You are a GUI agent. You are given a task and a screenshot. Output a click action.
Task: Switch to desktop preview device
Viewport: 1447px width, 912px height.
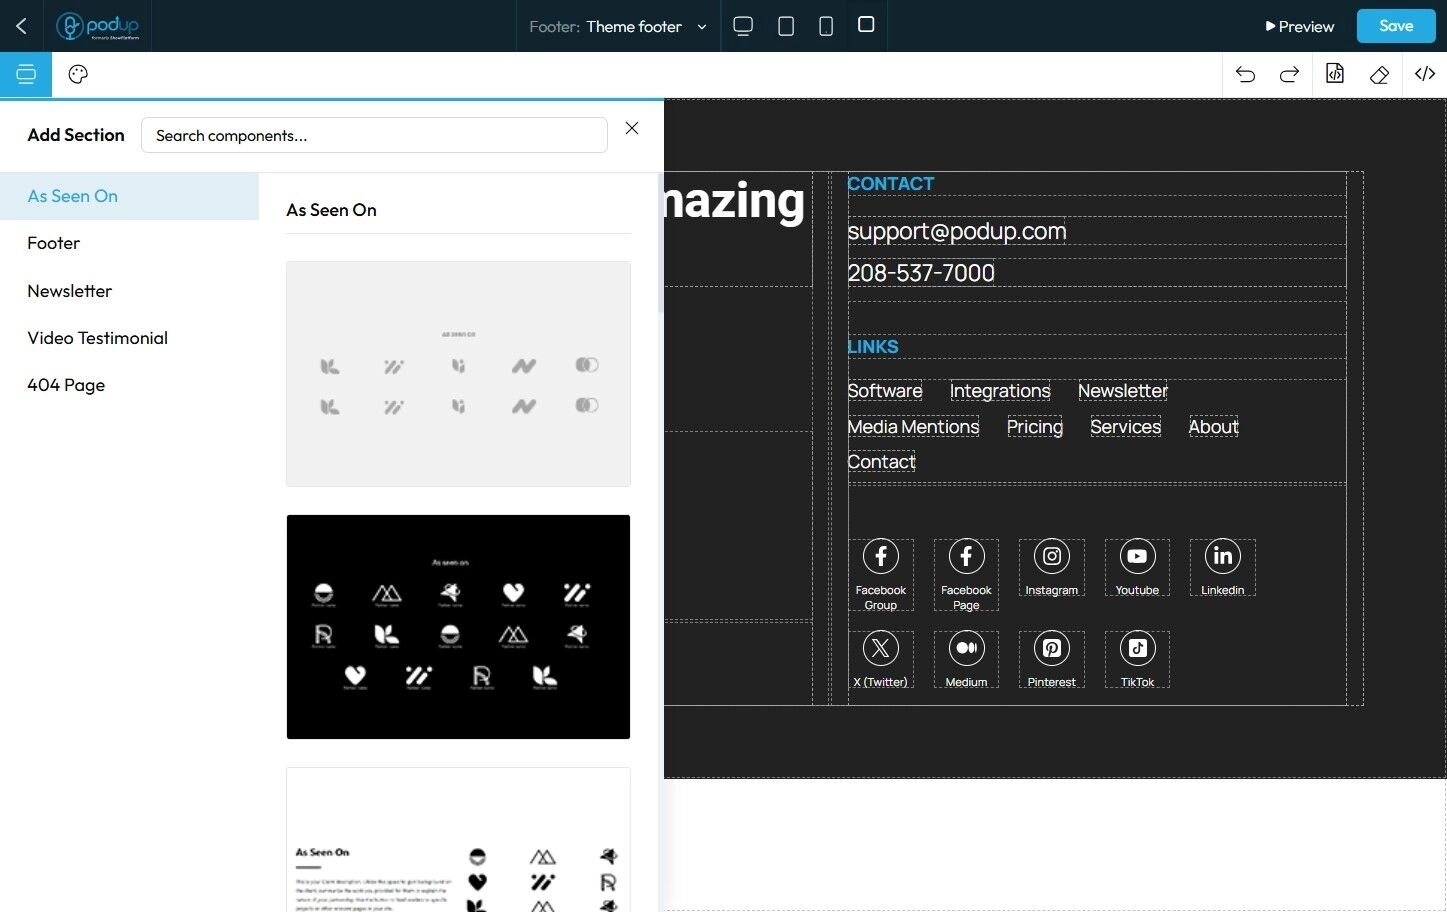coord(743,26)
